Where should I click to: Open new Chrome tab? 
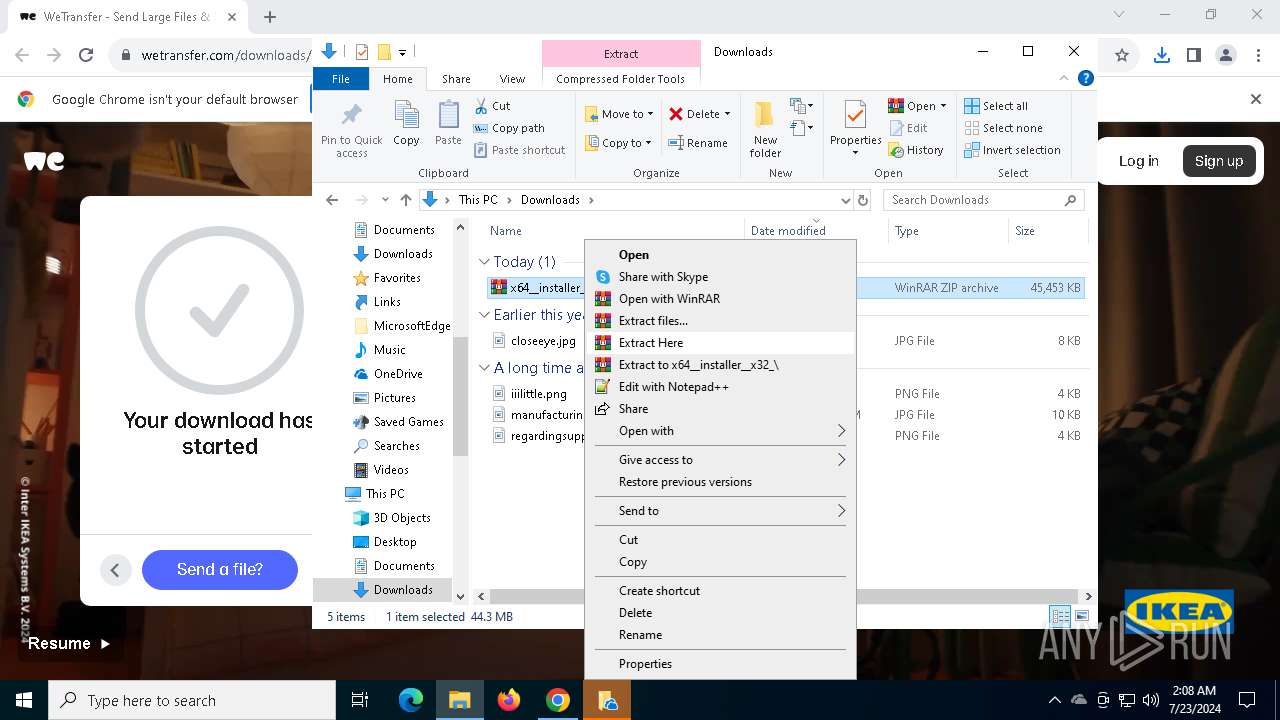click(x=270, y=16)
